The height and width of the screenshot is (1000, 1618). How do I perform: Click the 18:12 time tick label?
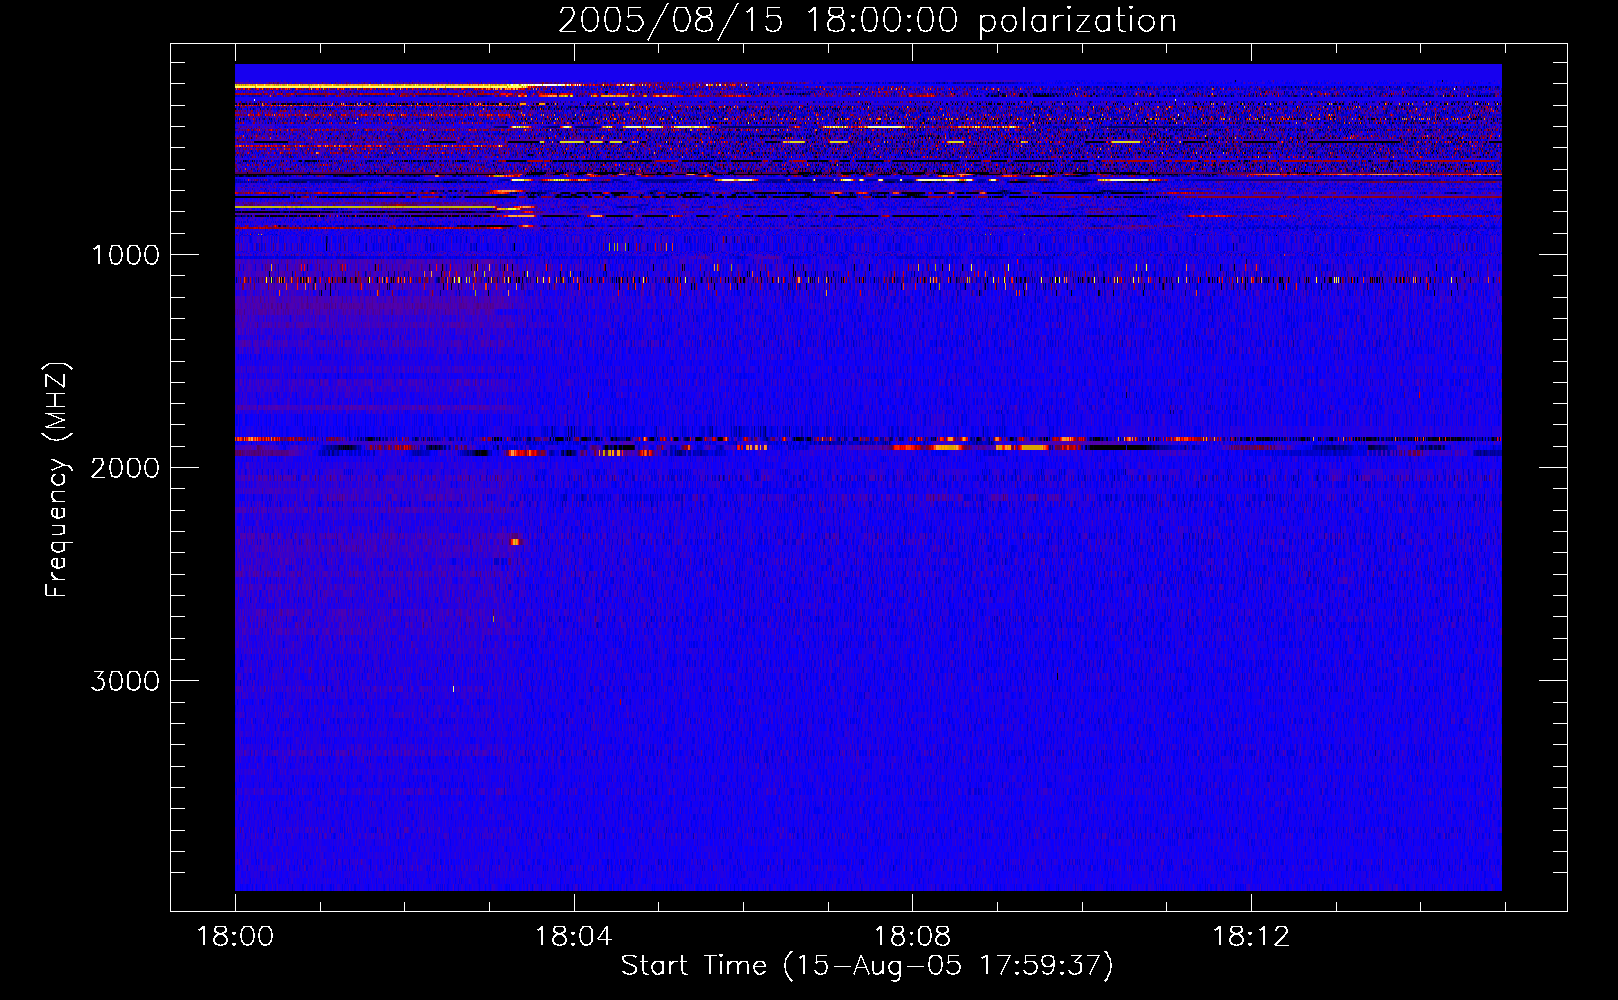1251,937
